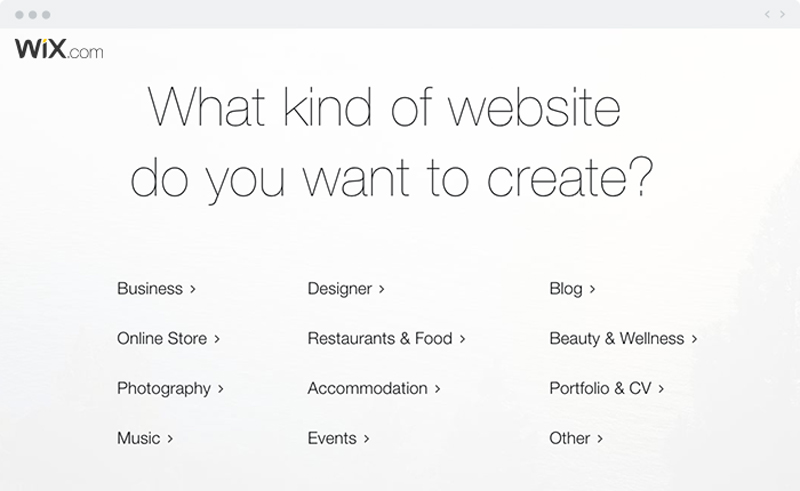Click the arrow beside Designer
The image size is (800, 491).
[381, 289]
